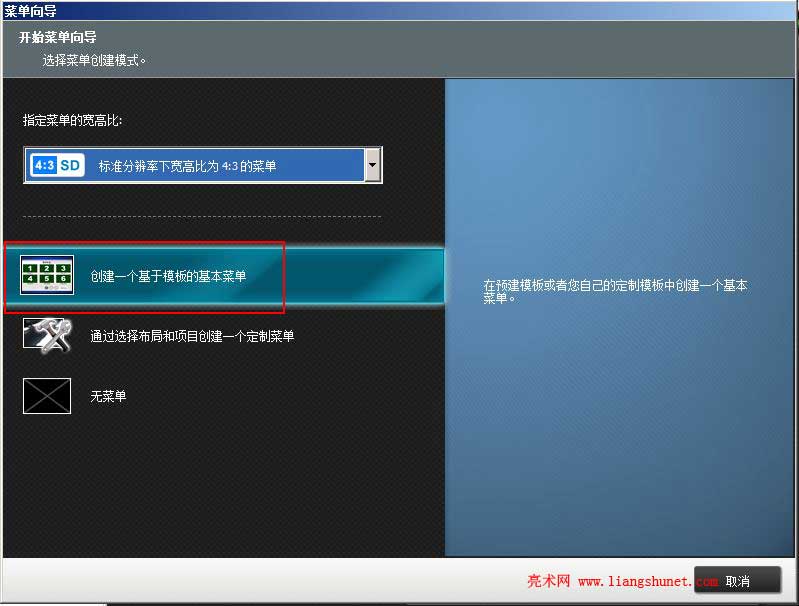Click the 指定菜单的宽高比 label
The image size is (799, 606).
coord(72,120)
